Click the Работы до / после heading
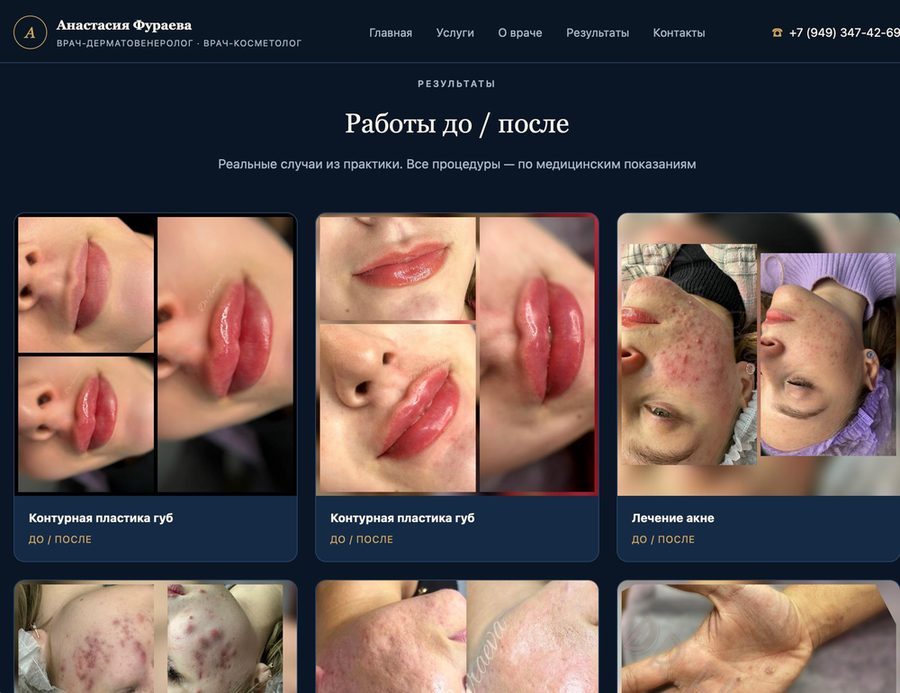 pyautogui.click(x=457, y=123)
